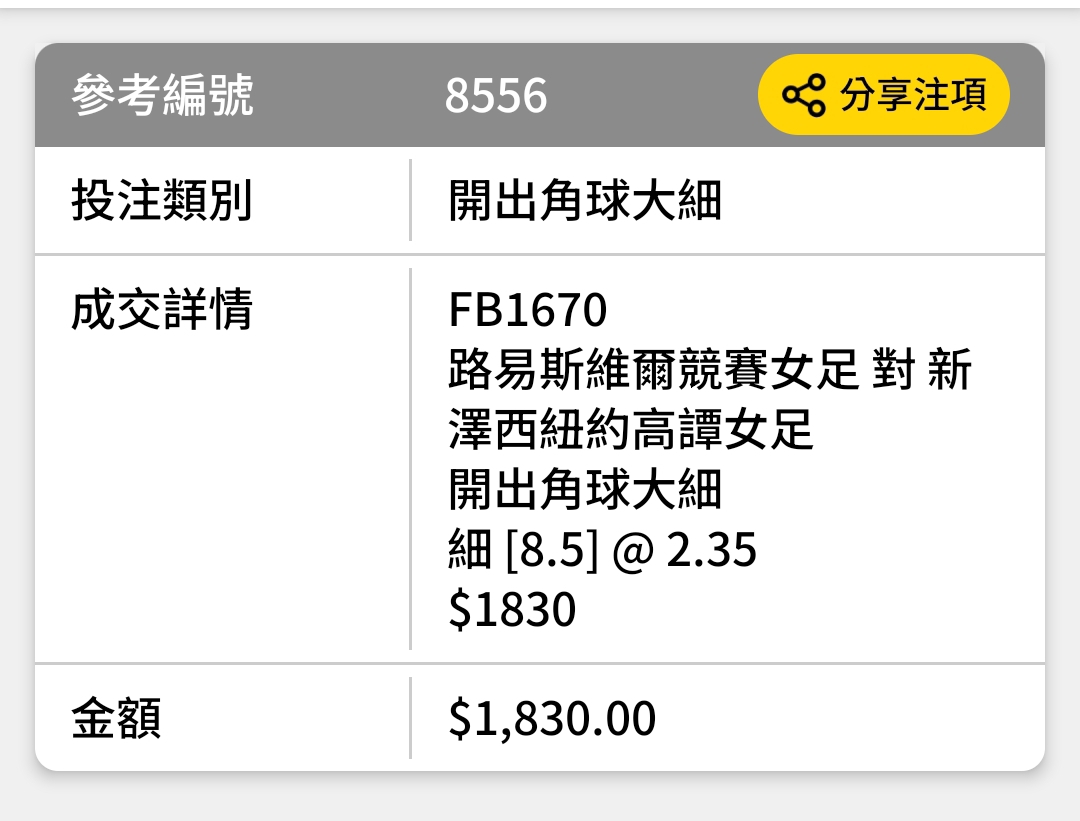Image resolution: width=1080 pixels, height=821 pixels.
Task: Select the 開出角球大細 bet type value
Action: [x=585, y=200]
